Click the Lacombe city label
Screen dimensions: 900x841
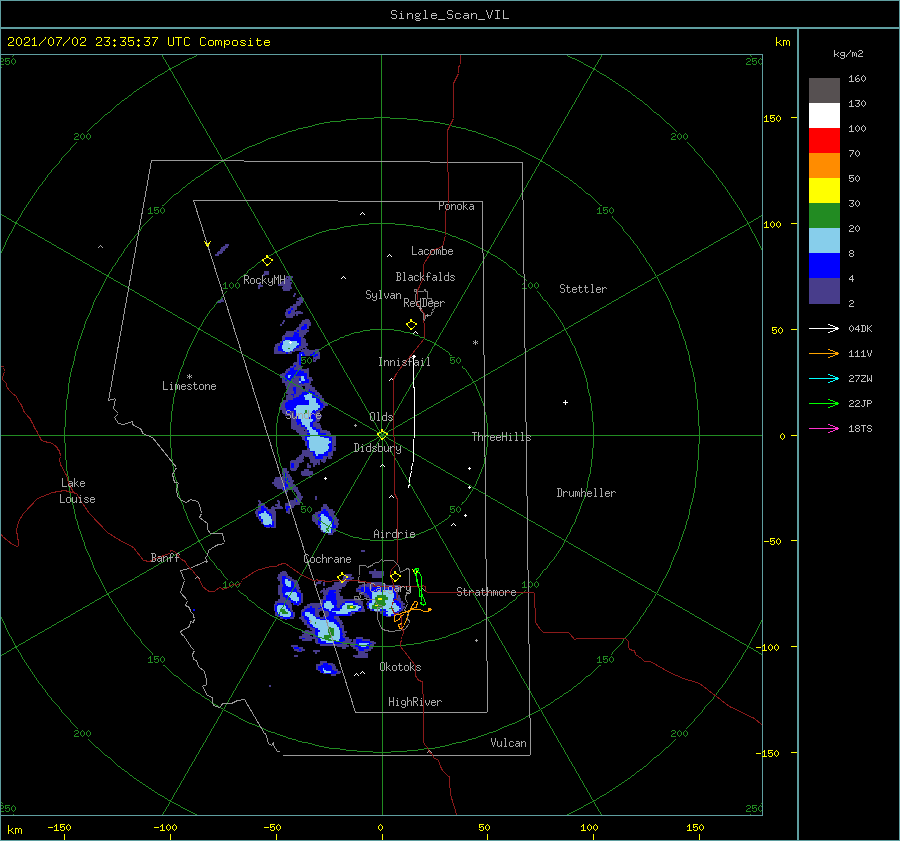432,251
